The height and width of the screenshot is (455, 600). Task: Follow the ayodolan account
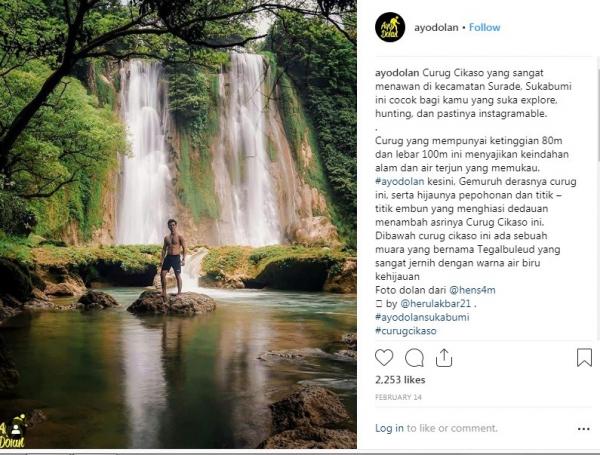click(485, 27)
